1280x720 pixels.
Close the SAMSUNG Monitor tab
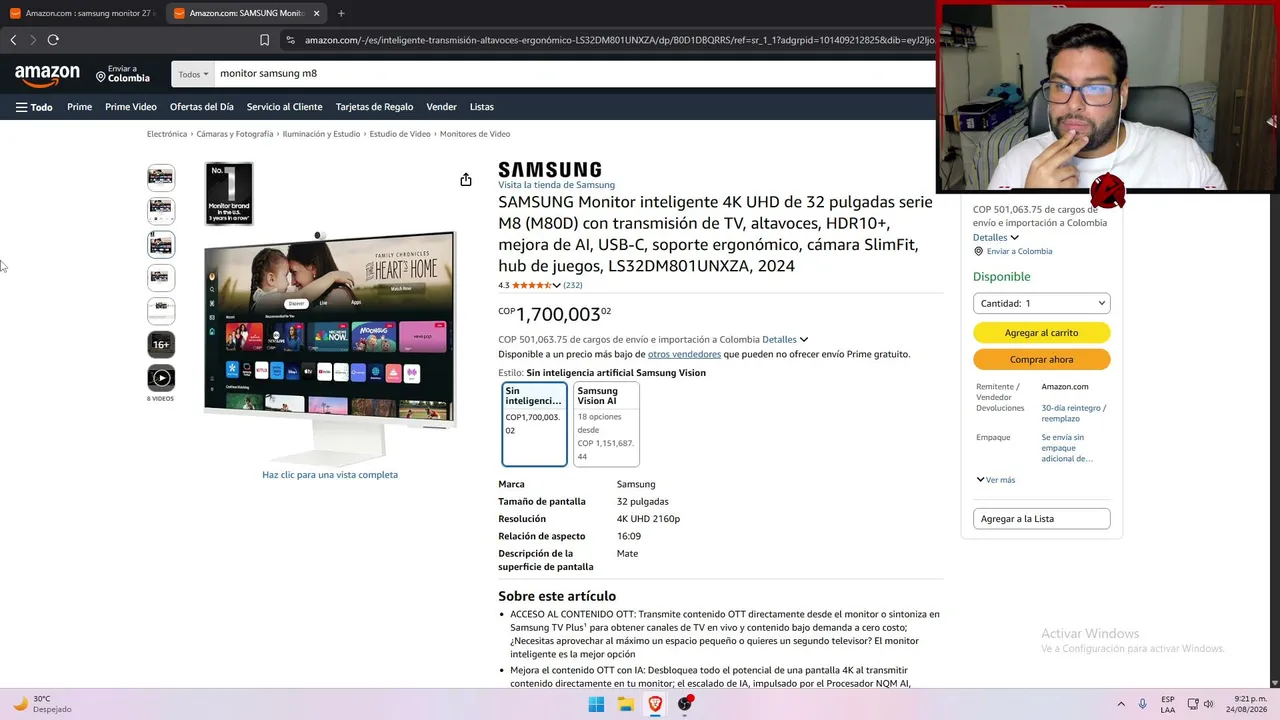[317, 13]
